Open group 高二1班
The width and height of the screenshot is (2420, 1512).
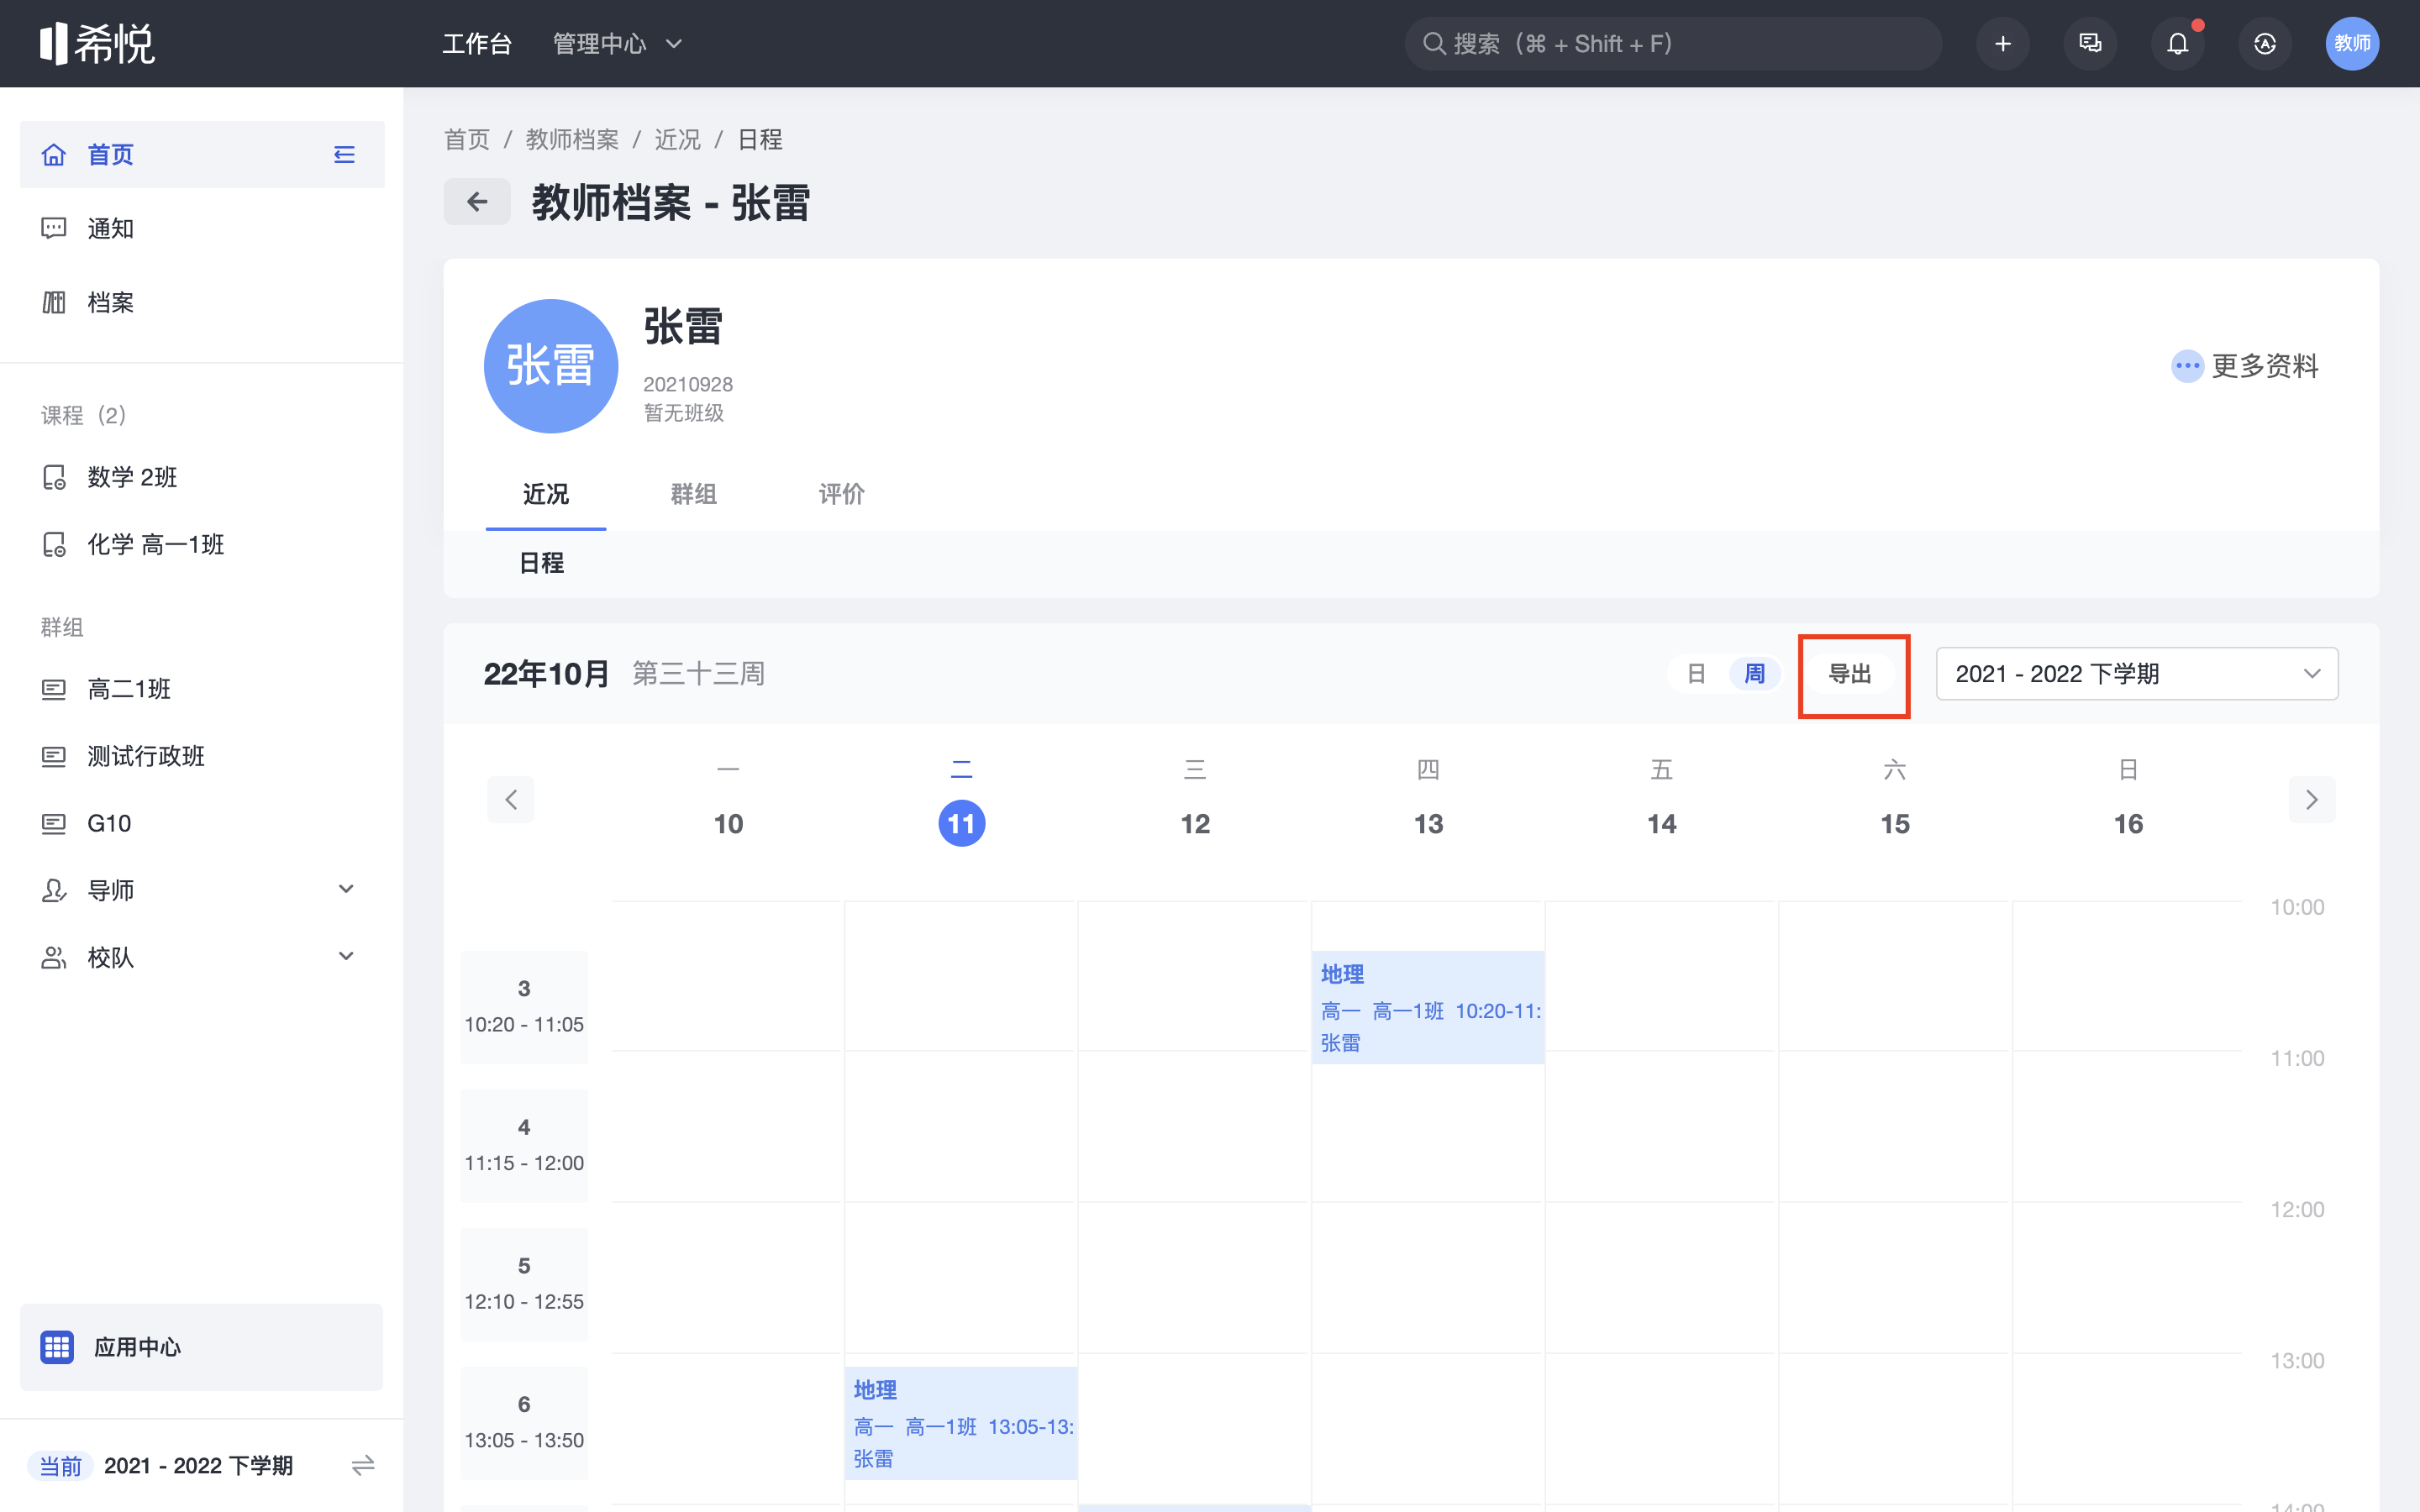point(202,689)
